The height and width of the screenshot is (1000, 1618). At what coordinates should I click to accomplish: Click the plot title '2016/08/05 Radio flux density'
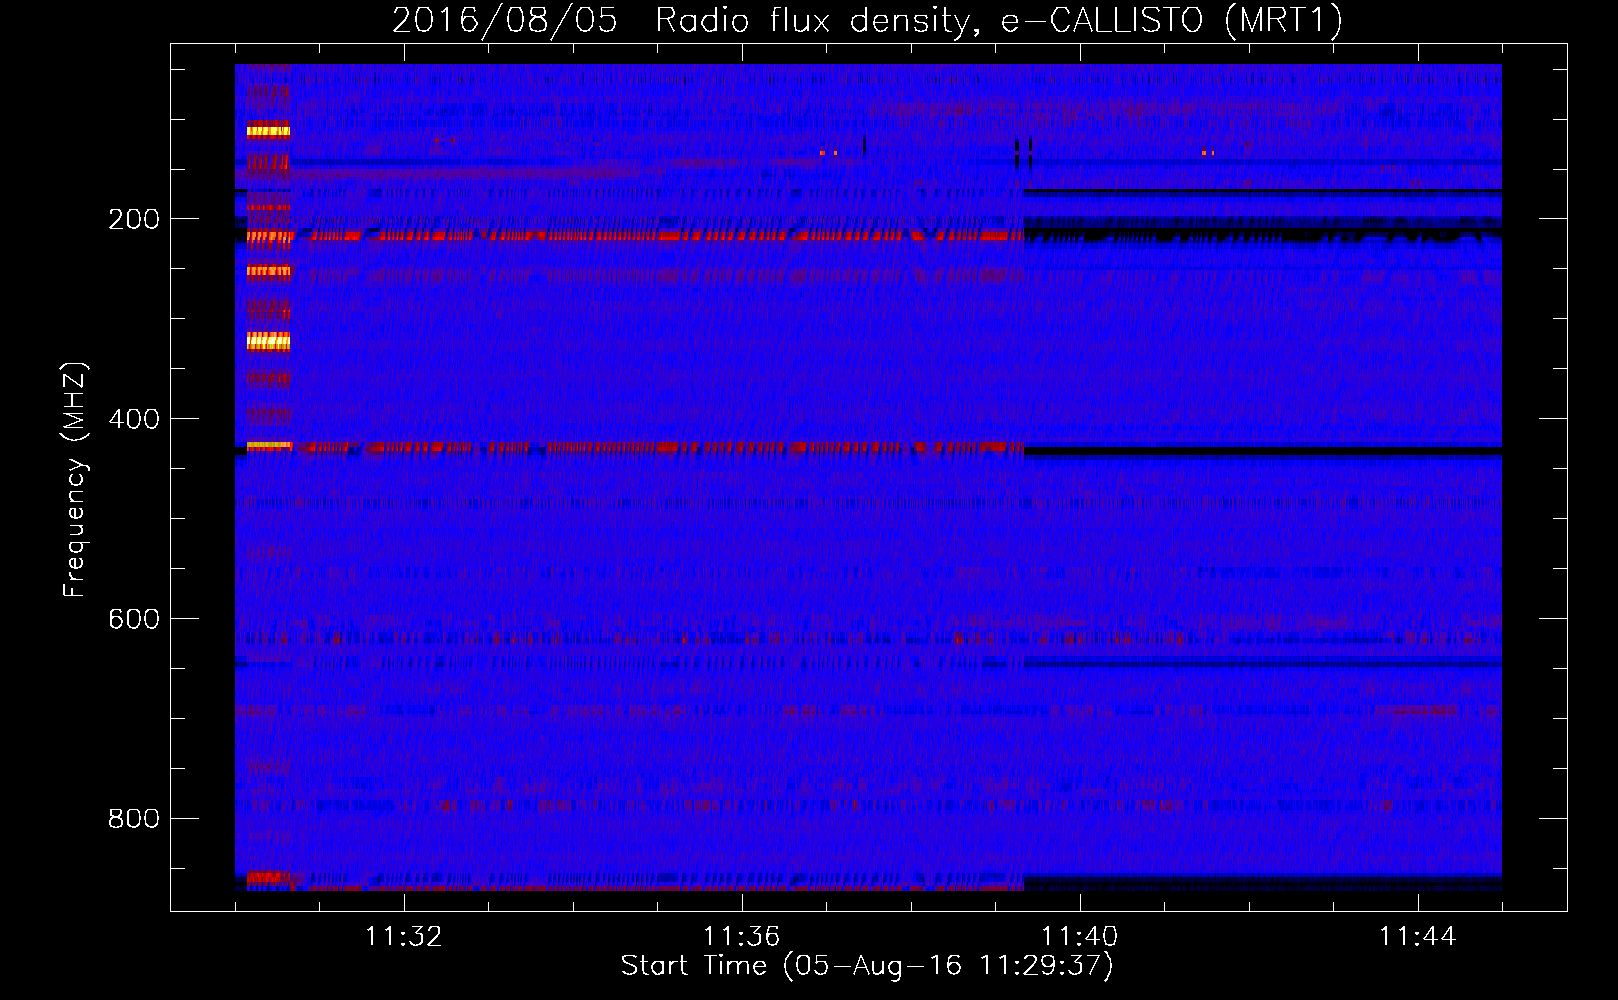867,20
